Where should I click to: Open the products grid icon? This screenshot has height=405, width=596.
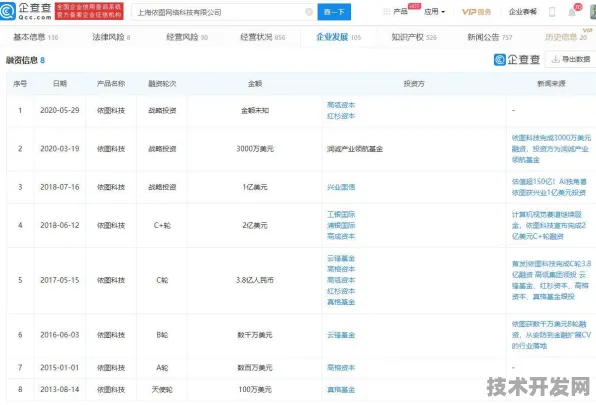click(387, 12)
